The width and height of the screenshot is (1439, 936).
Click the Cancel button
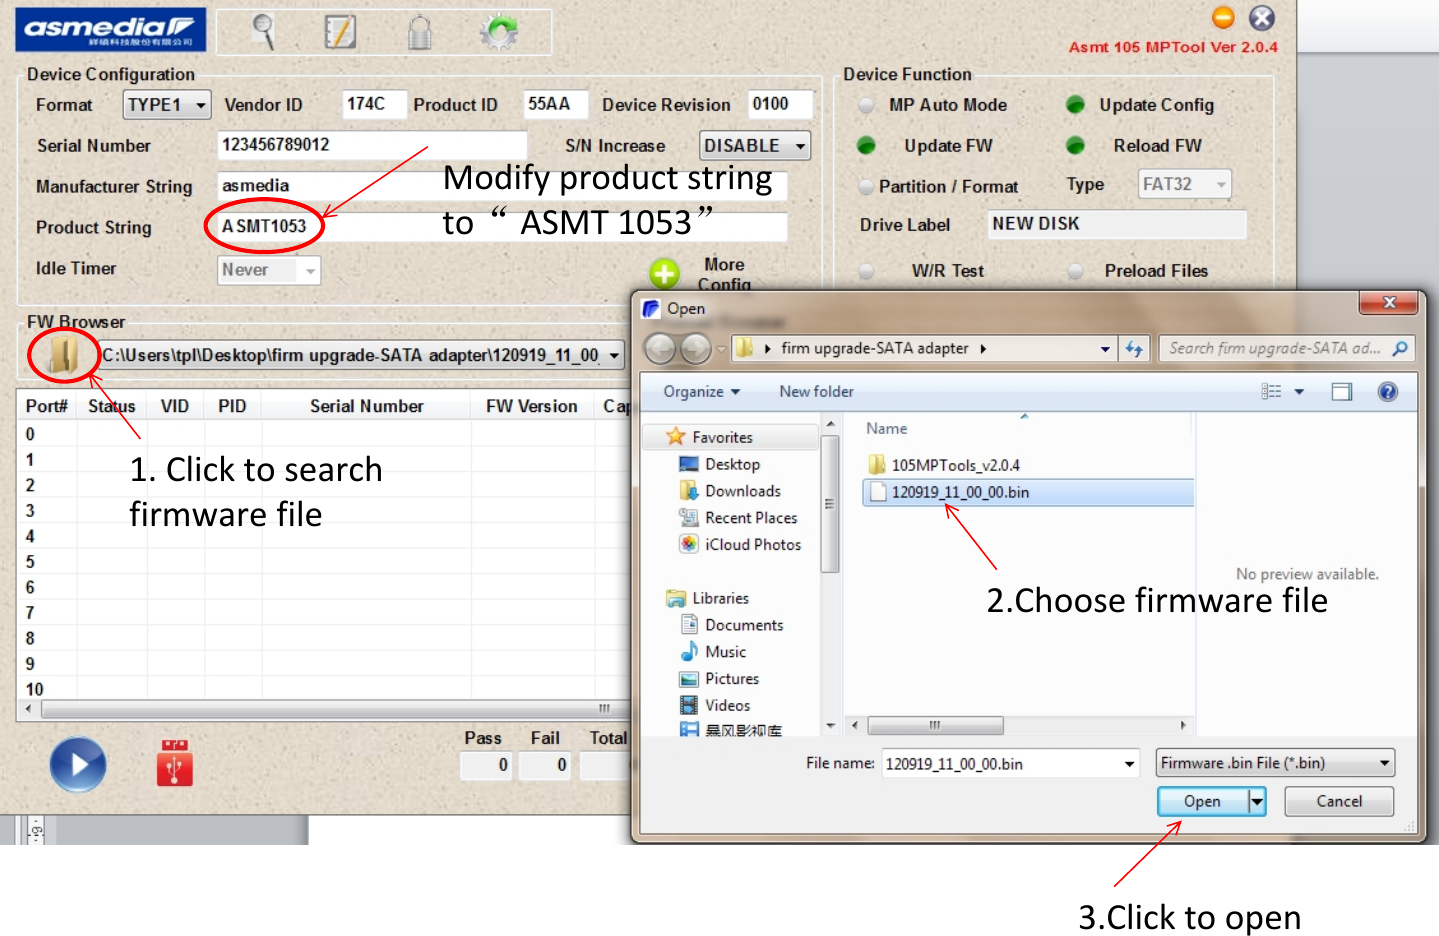tap(1339, 801)
